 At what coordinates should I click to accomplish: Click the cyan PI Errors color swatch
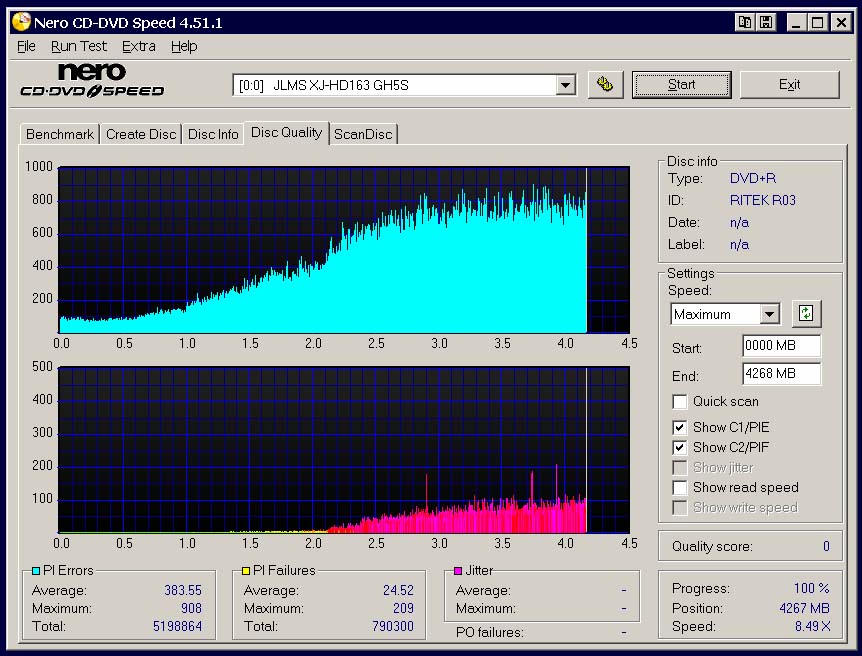click(36, 571)
